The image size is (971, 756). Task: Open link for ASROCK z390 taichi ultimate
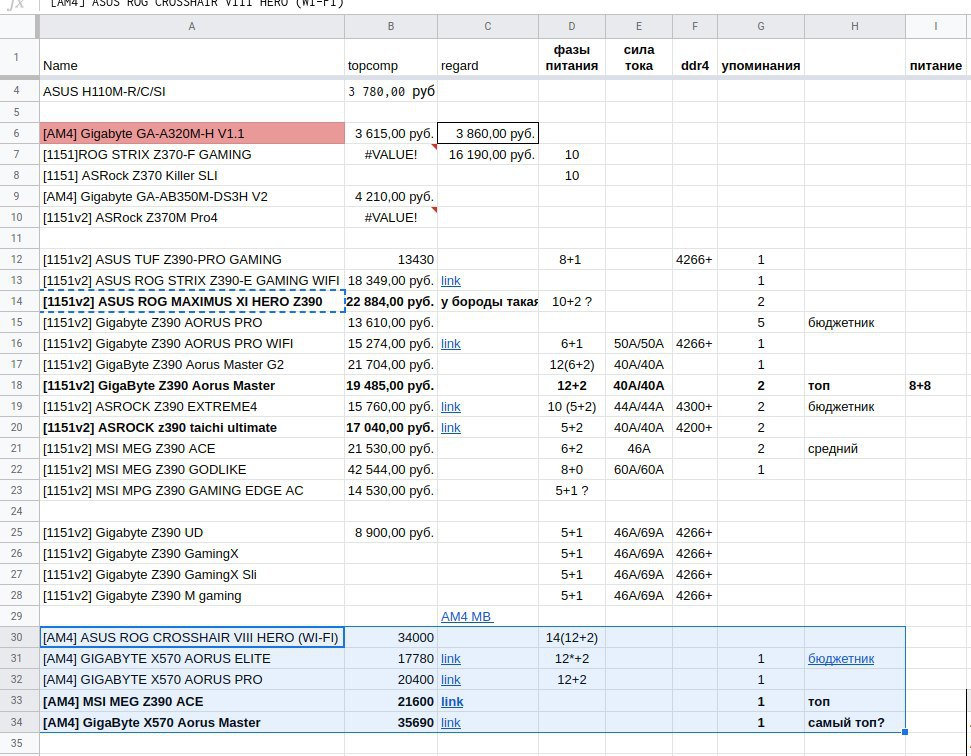point(450,428)
